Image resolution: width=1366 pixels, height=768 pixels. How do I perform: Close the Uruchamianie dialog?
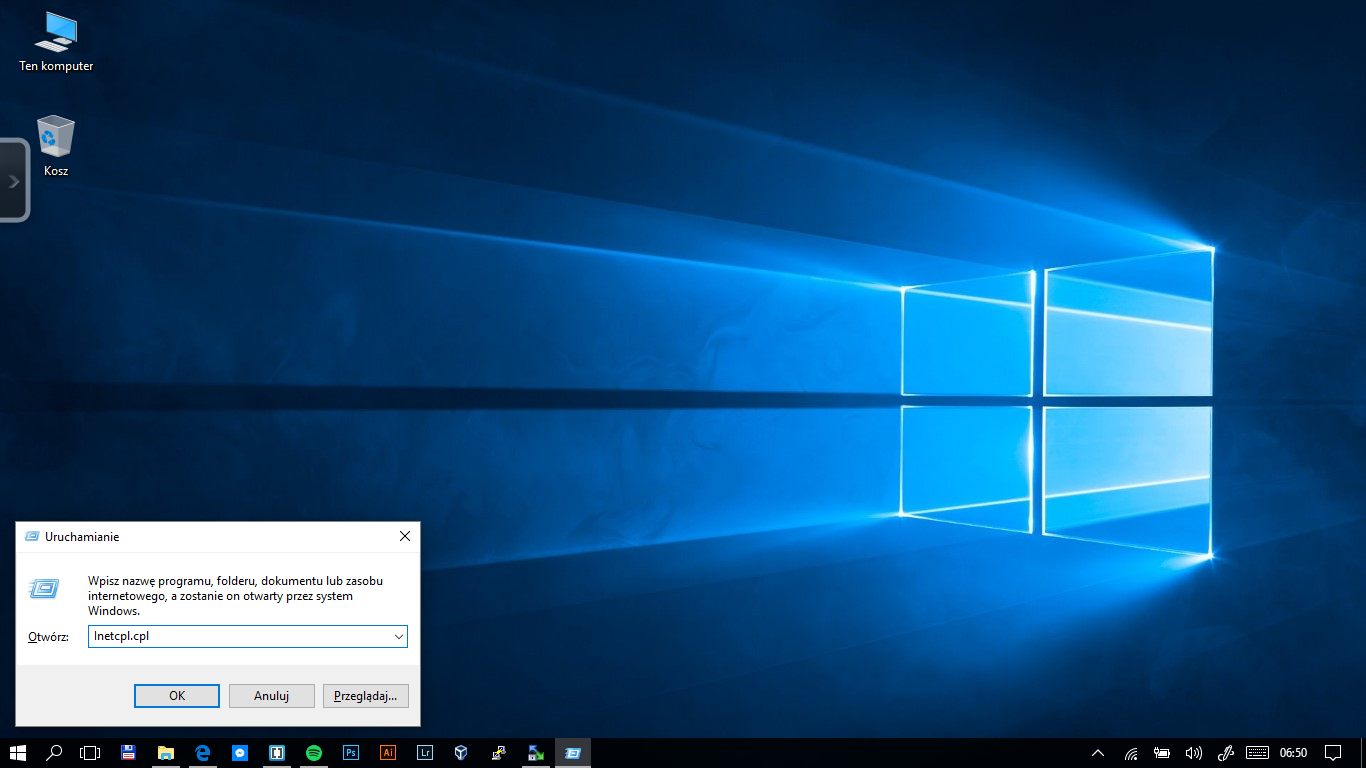click(405, 536)
